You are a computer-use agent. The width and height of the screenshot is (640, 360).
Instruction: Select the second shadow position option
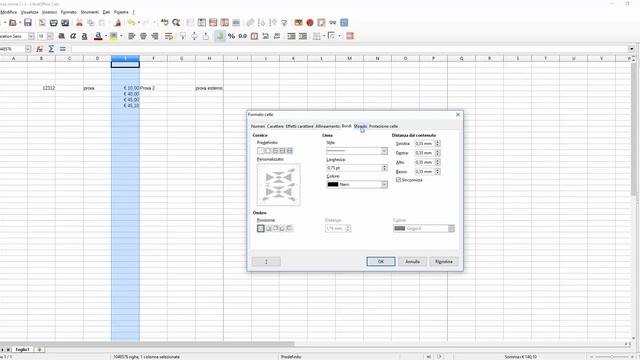point(269,229)
